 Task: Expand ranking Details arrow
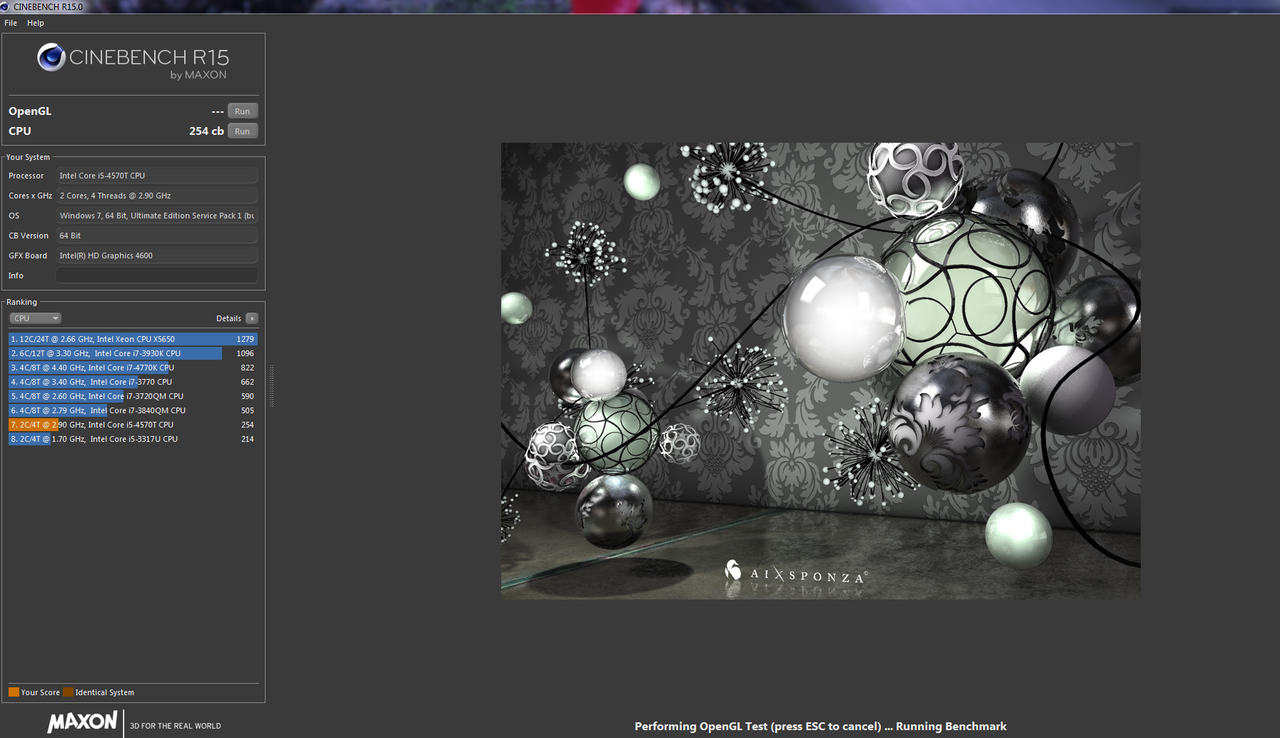[251, 318]
